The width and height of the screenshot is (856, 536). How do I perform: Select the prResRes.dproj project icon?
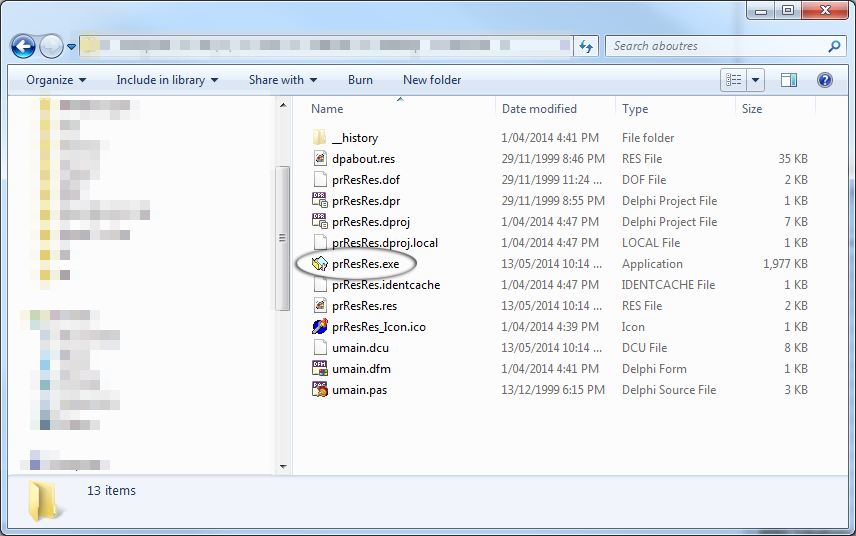319,222
